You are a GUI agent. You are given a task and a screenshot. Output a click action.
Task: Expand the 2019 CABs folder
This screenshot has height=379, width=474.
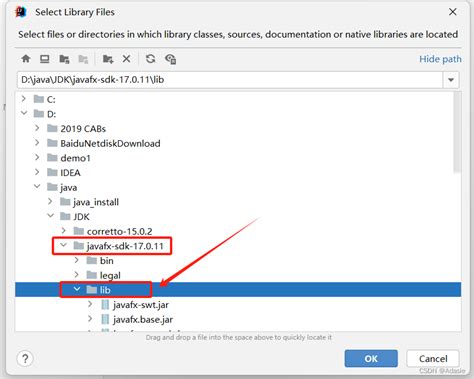(x=37, y=128)
